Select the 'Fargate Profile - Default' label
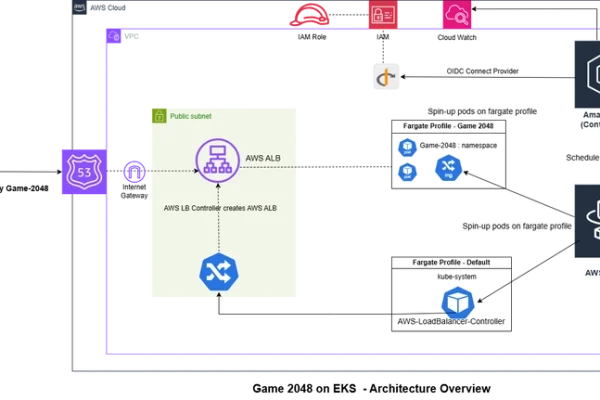Image resolution: width=600 pixels, height=400 pixels. (448, 263)
